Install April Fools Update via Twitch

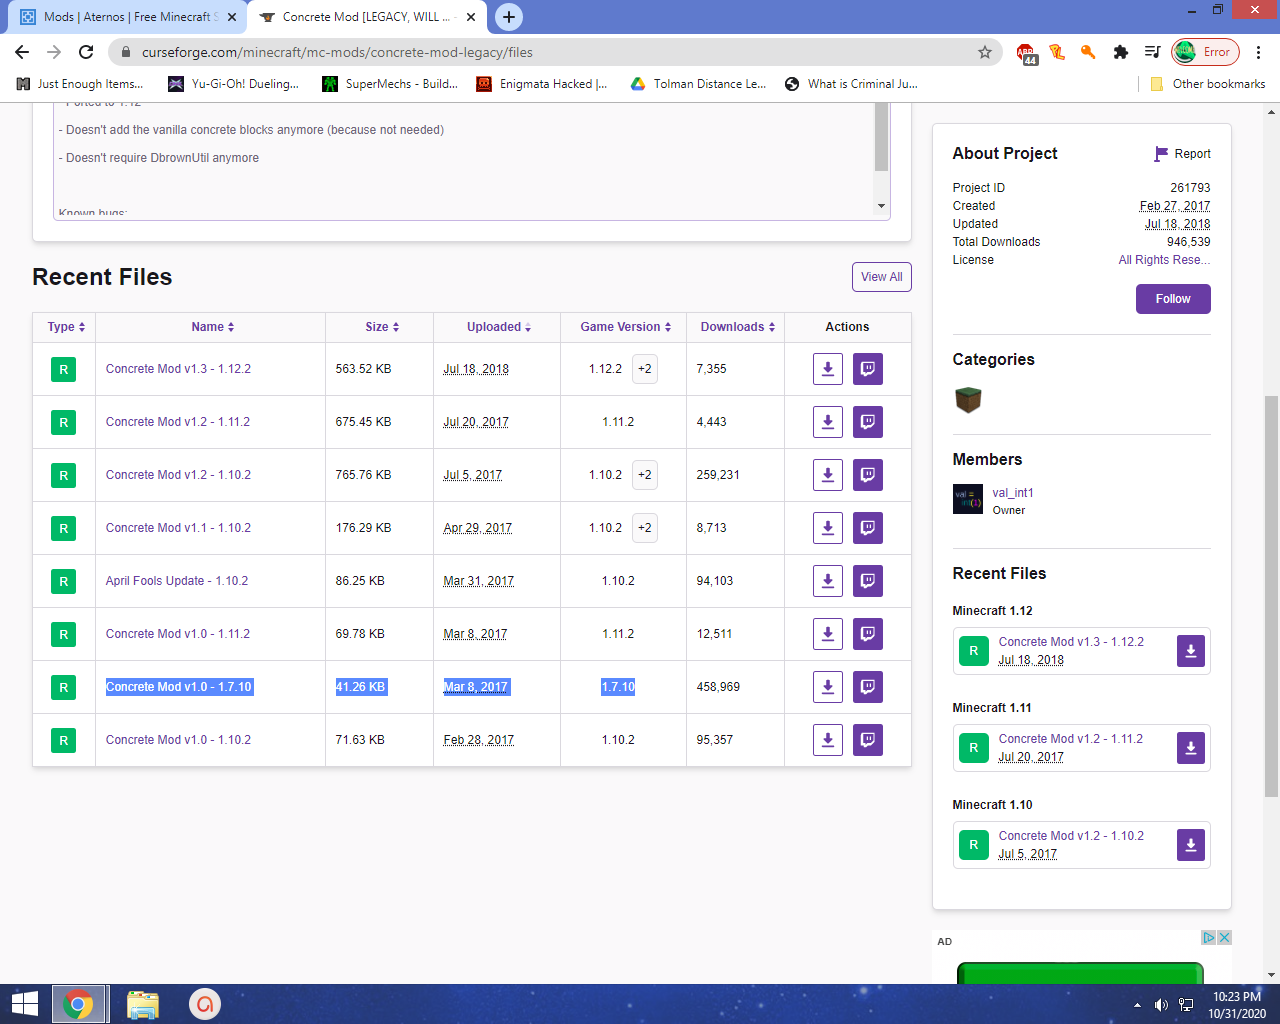pos(868,581)
